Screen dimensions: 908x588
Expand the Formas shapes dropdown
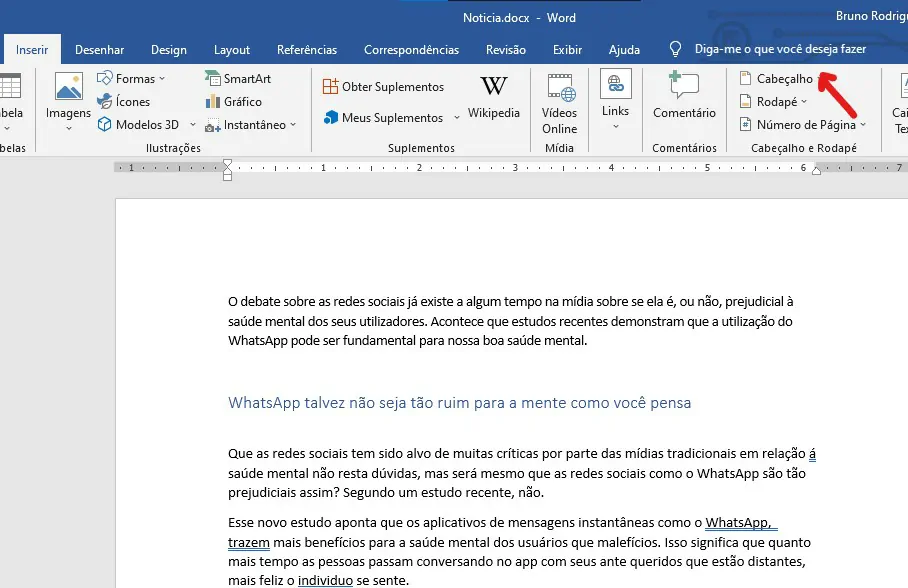(x=162, y=78)
